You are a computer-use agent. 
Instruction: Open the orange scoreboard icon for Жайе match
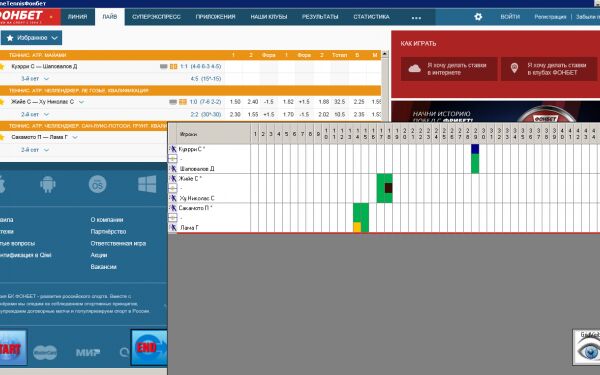point(183,102)
